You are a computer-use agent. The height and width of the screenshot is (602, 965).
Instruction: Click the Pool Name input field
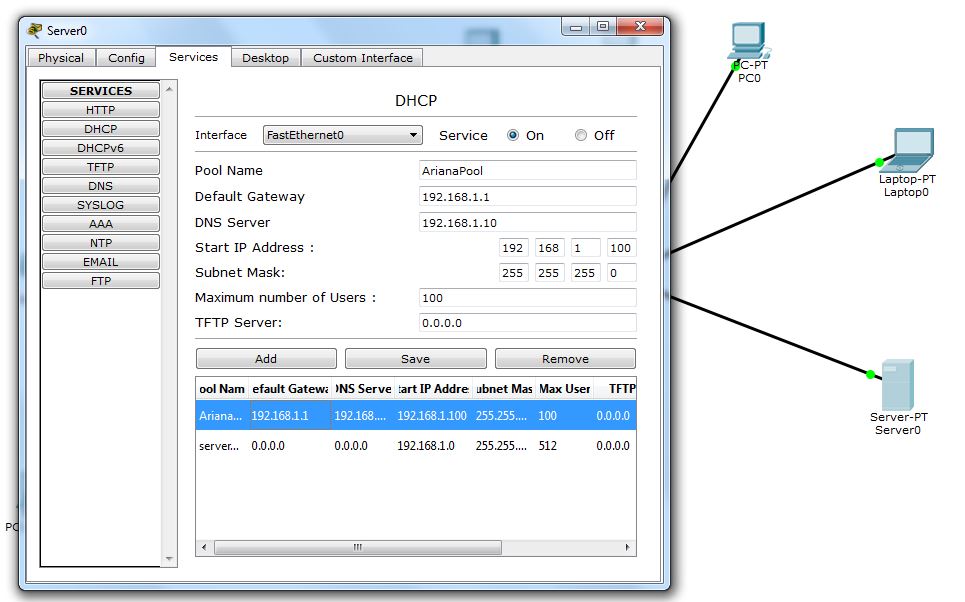(x=527, y=171)
